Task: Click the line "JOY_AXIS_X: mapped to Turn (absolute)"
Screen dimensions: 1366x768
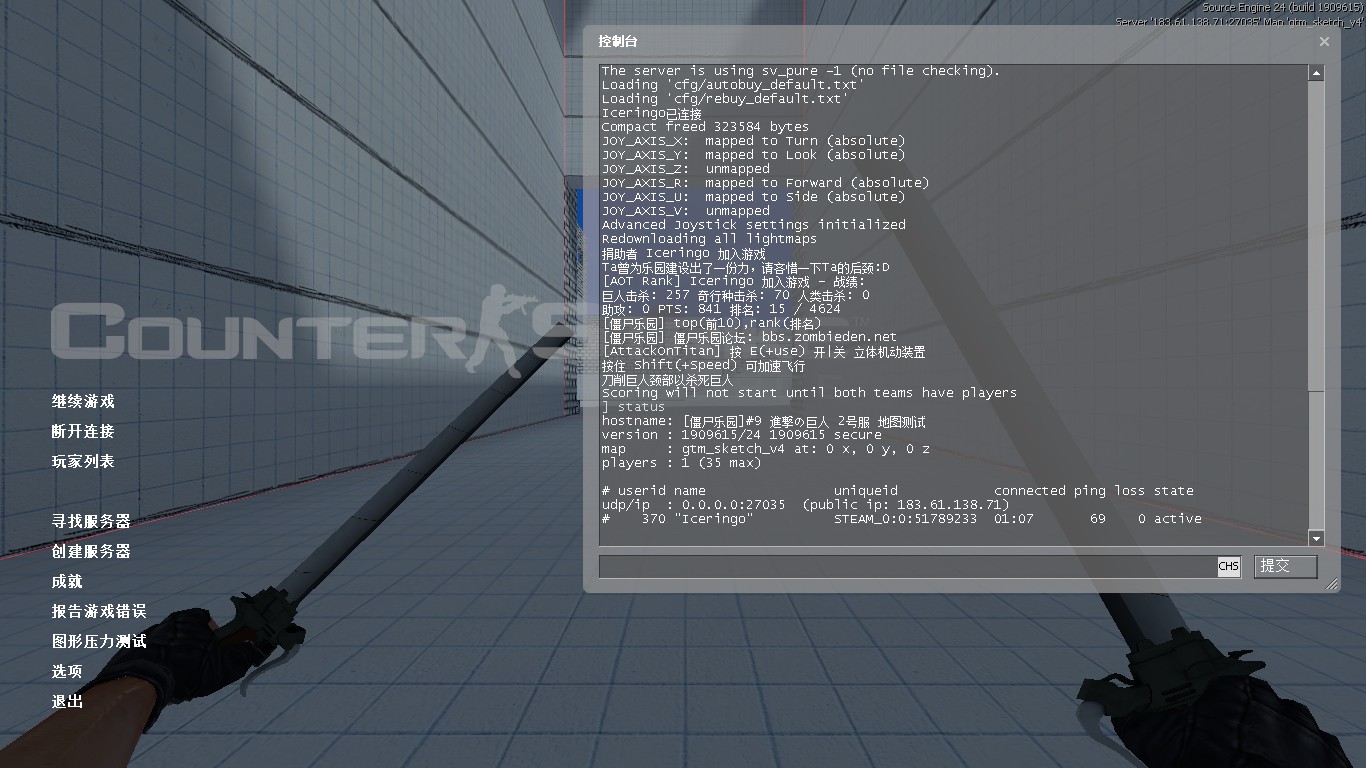Action: point(753,141)
